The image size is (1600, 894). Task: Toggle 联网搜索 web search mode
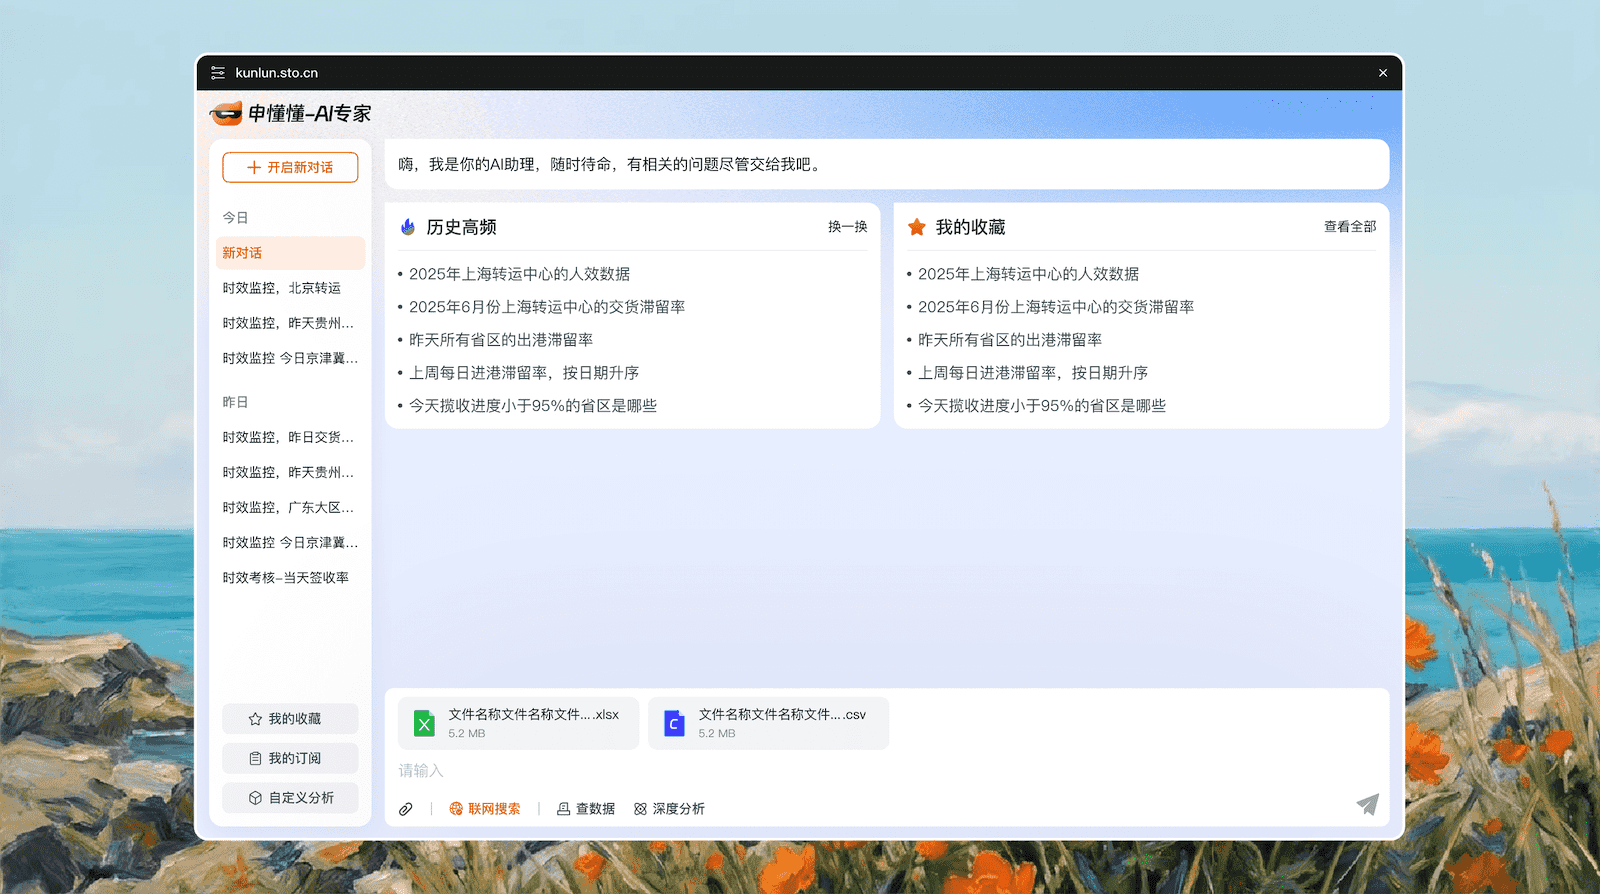tap(485, 809)
